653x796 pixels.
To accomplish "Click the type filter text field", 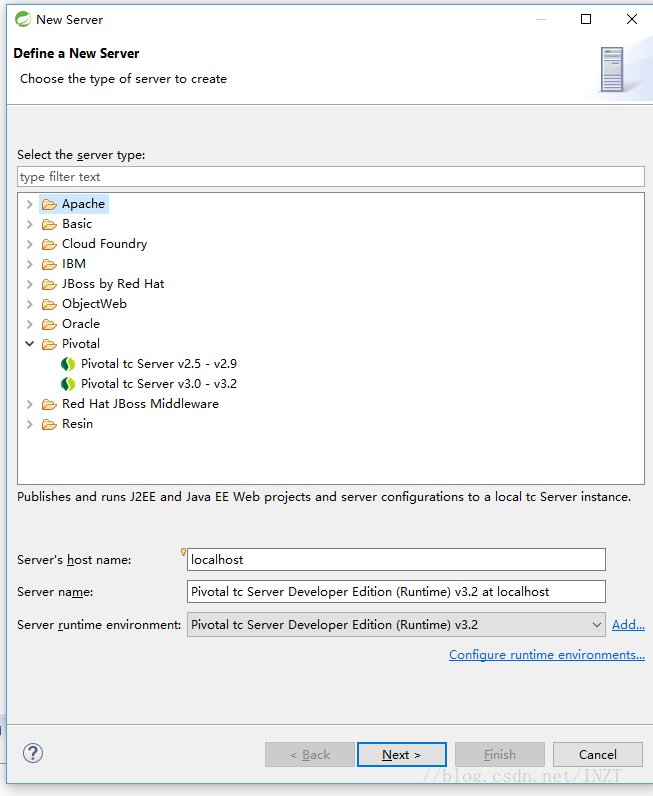I will click(x=331, y=177).
